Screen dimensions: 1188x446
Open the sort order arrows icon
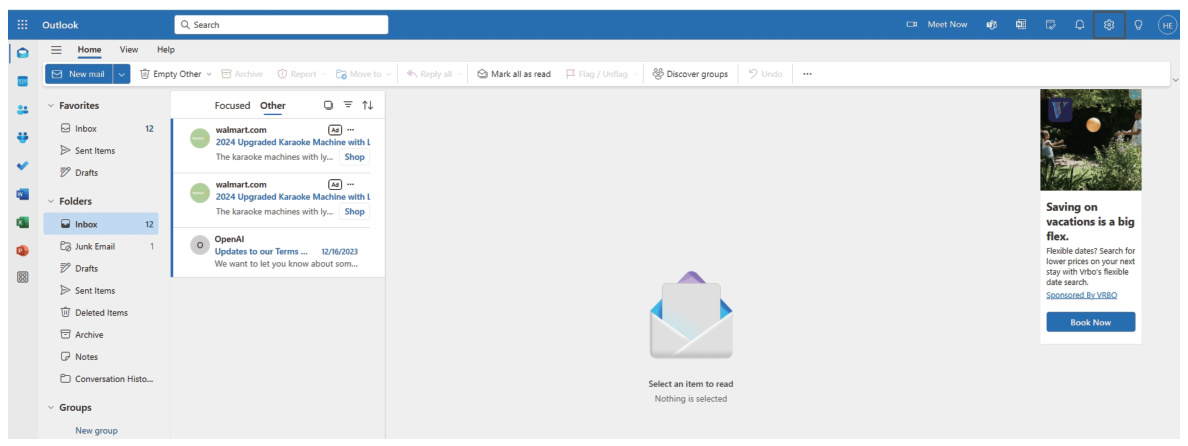[x=367, y=105]
